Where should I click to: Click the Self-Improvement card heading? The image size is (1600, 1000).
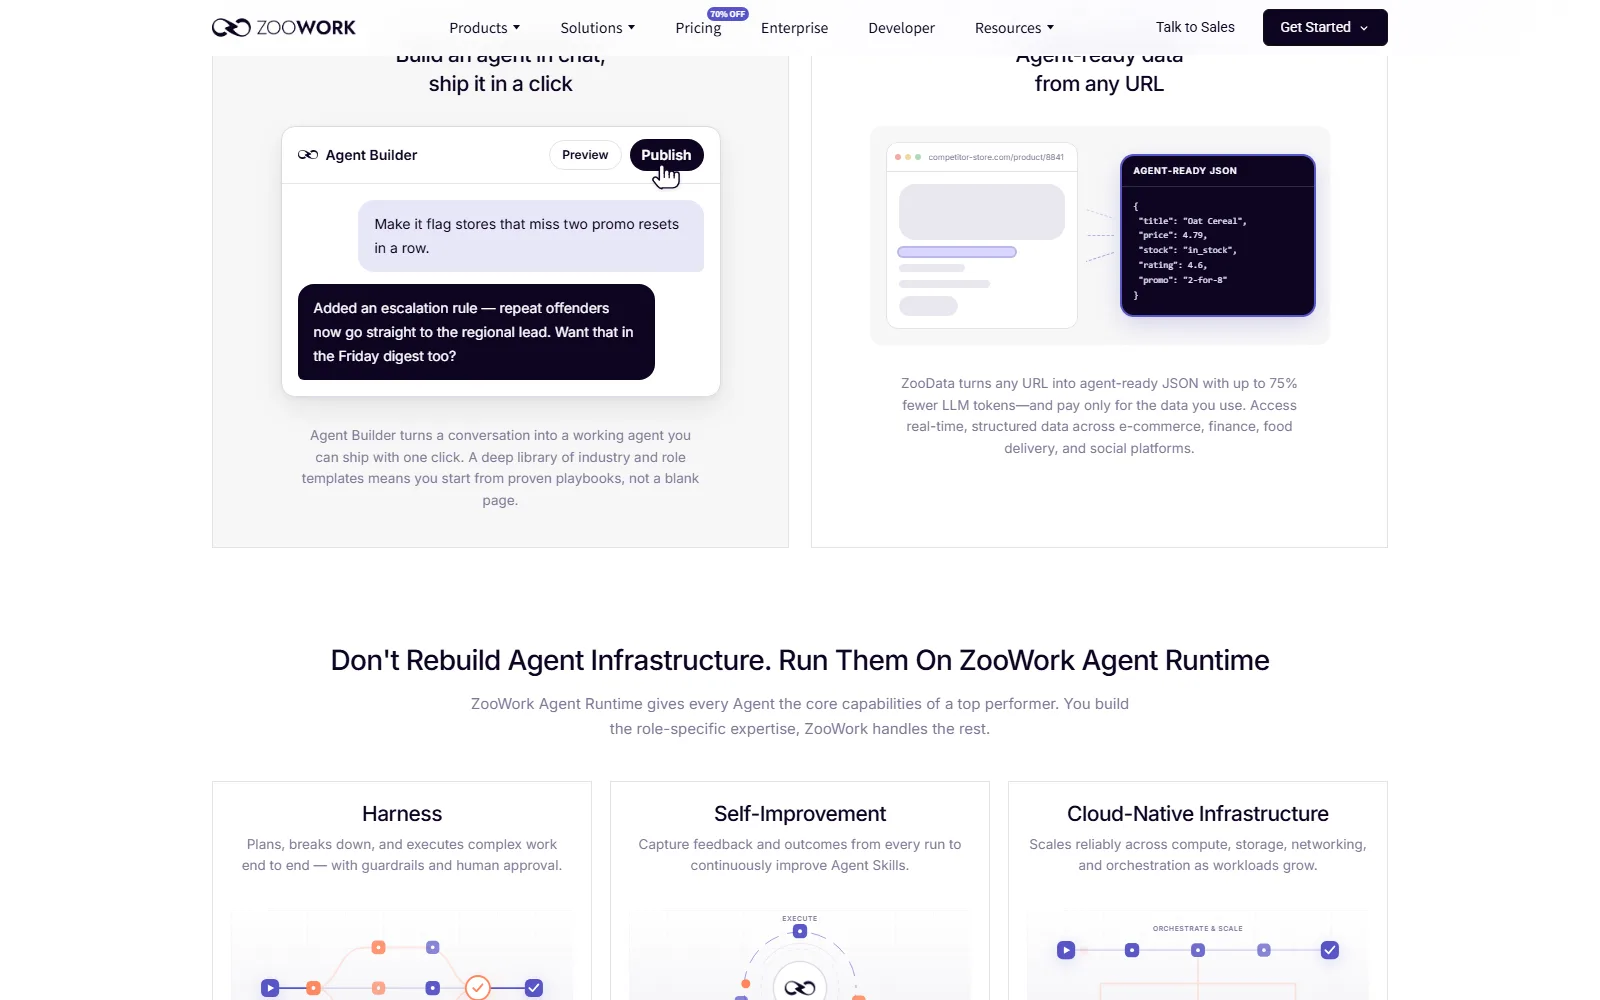(x=800, y=814)
